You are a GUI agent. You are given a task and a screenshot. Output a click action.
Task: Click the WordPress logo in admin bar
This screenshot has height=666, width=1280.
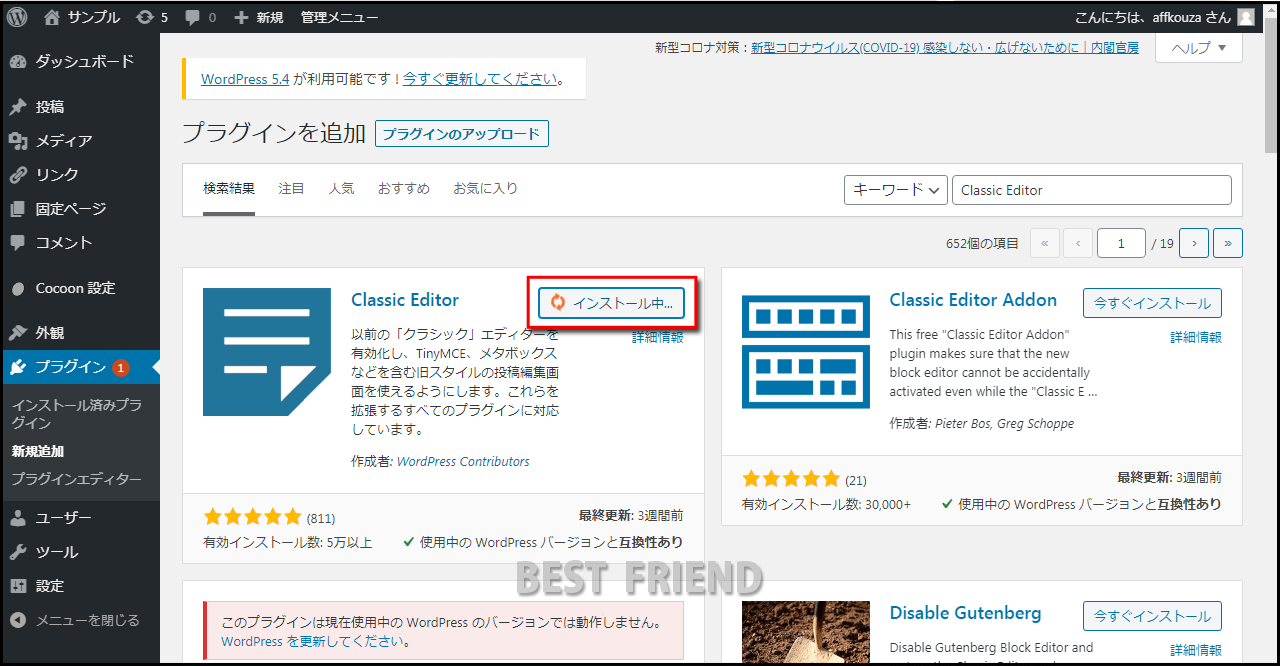(18, 16)
